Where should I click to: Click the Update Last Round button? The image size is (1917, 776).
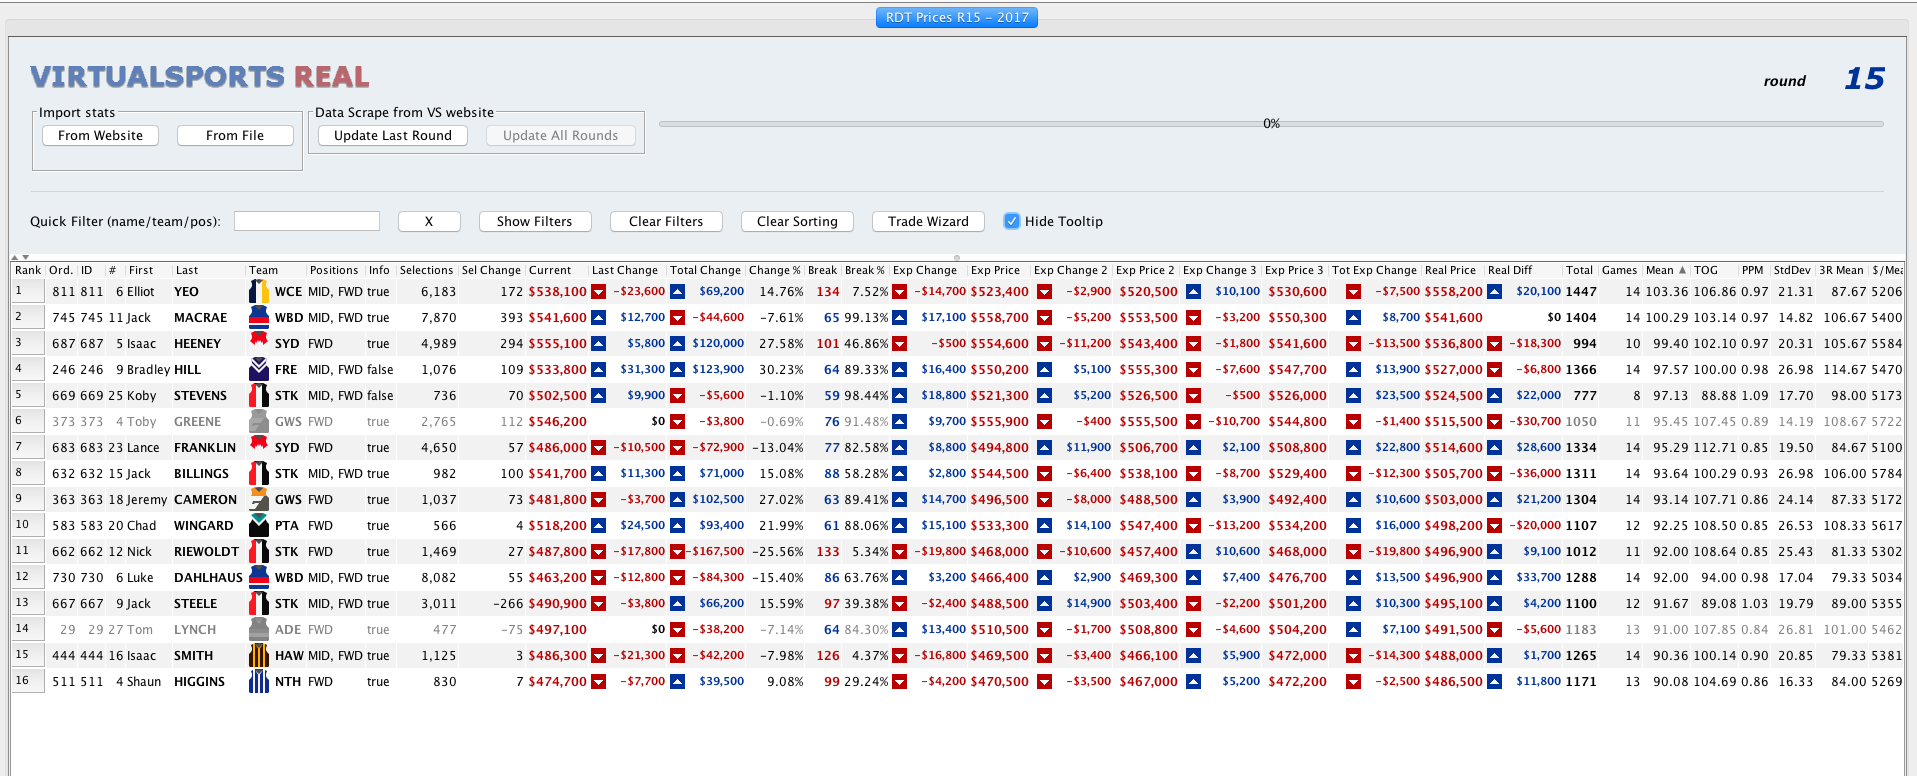[393, 136]
